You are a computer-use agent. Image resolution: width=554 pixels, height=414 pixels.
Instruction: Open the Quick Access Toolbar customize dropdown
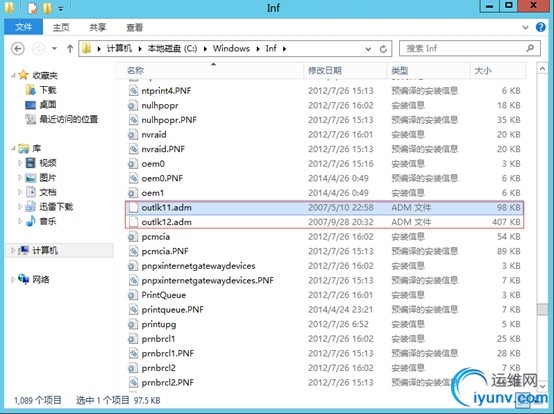(61, 8)
